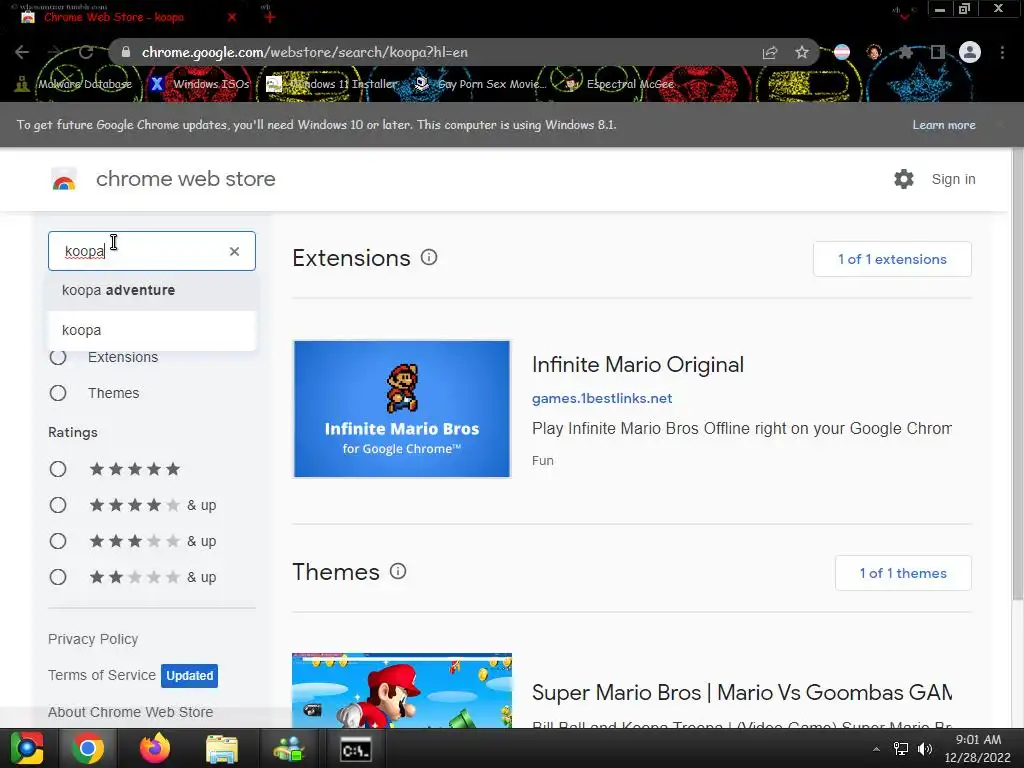Viewport: 1024px width, 768px height.
Task: Open the command prompt taskbar icon
Action: click(356, 750)
